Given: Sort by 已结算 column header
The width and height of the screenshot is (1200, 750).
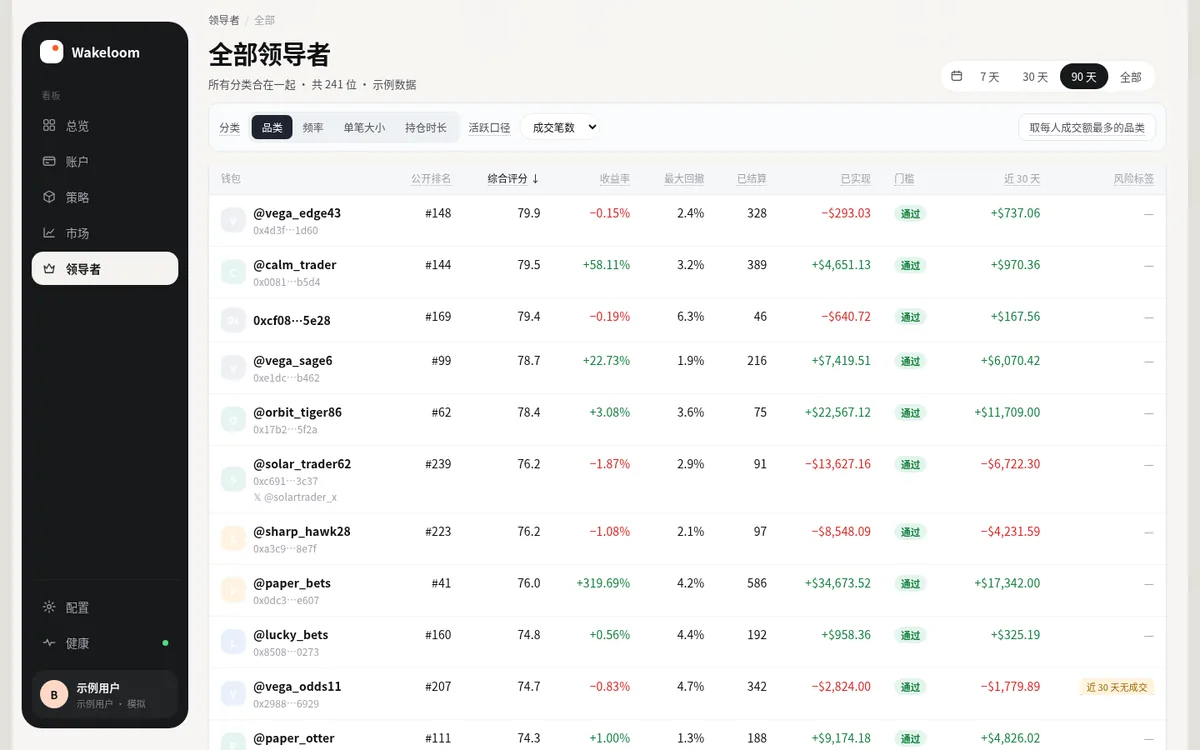Looking at the screenshot, I should 752,179.
